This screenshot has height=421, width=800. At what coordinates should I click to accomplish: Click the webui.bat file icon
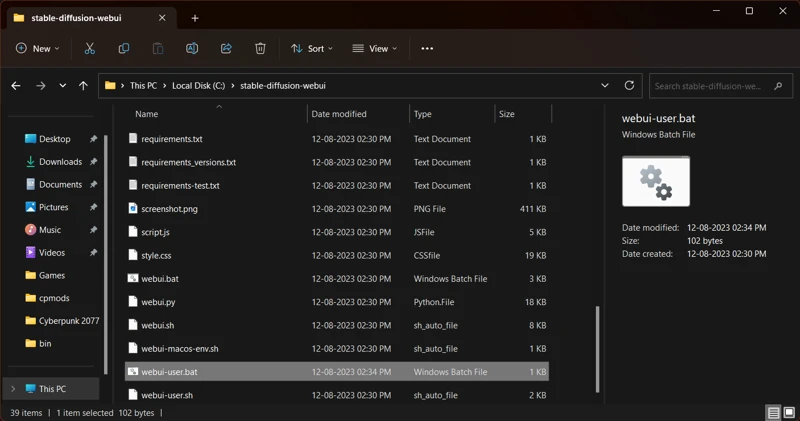[x=133, y=278]
